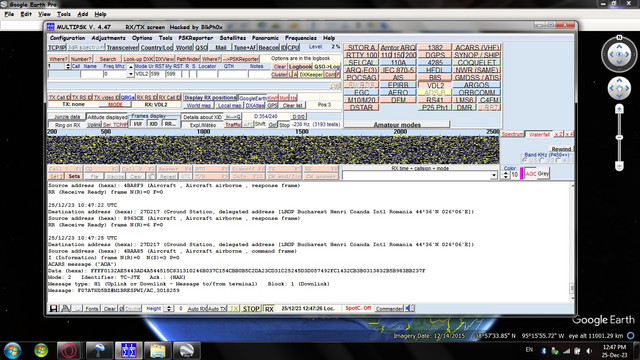
Task: Open RX time + callsign + mode dropdown
Action: (493, 176)
